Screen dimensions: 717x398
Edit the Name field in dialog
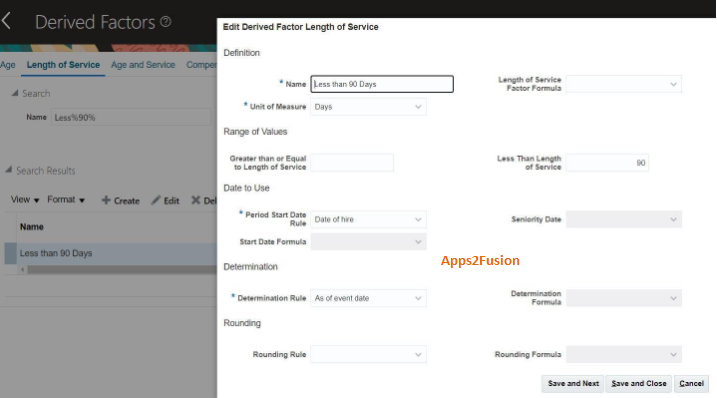click(x=382, y=84)
